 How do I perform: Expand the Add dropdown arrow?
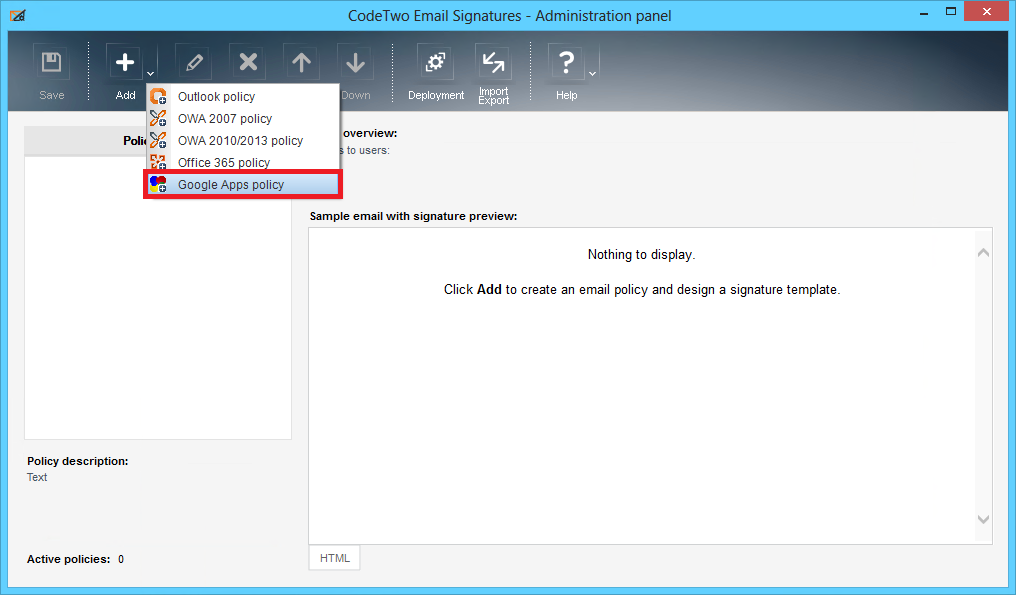[x=150, y=73]
